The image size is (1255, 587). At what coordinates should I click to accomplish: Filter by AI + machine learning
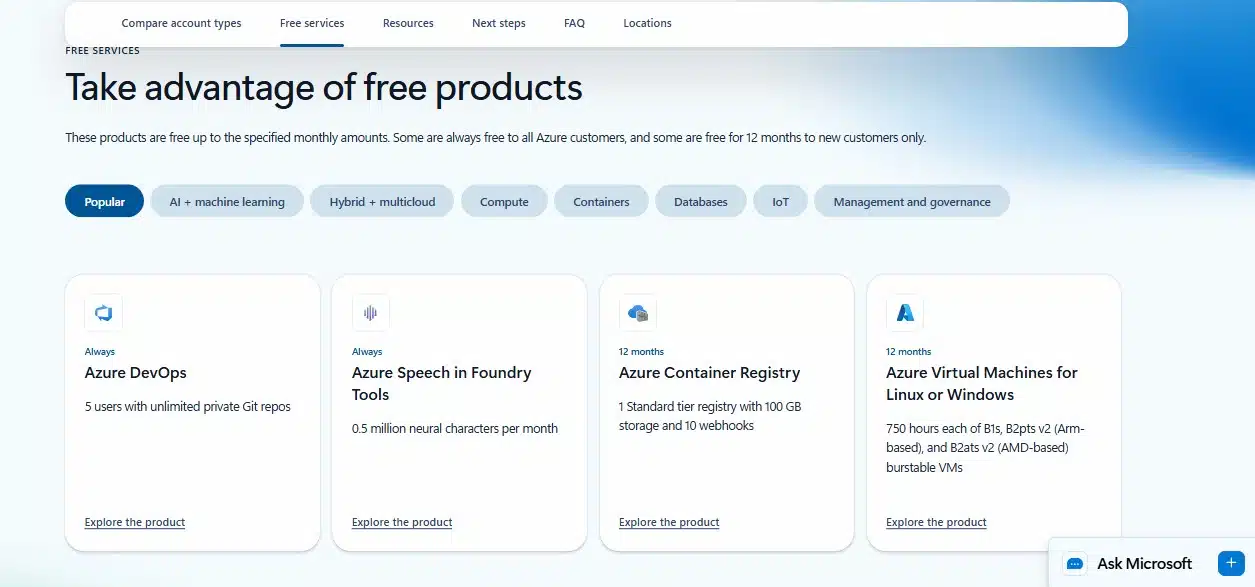227,201
